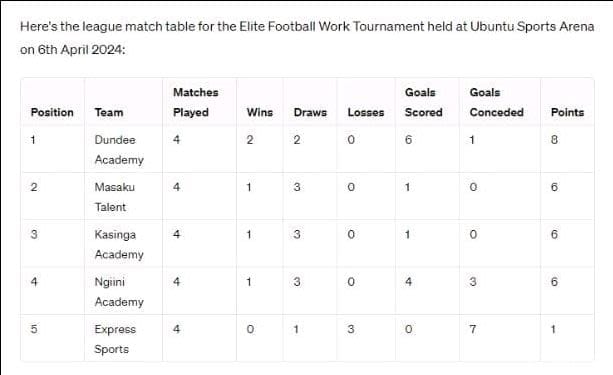Click the Express Sports team cell
Viewport: 613px width, 375px height.
coord(115,339)
